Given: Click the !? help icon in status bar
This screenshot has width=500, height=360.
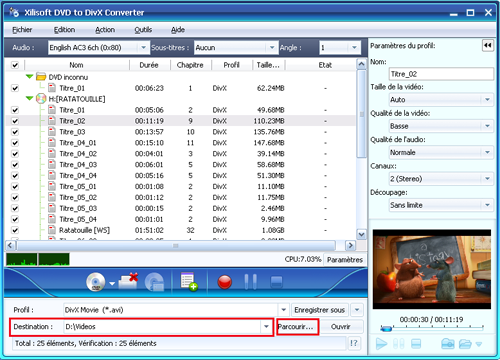Looking at the screenshot, I should (354, 343).
